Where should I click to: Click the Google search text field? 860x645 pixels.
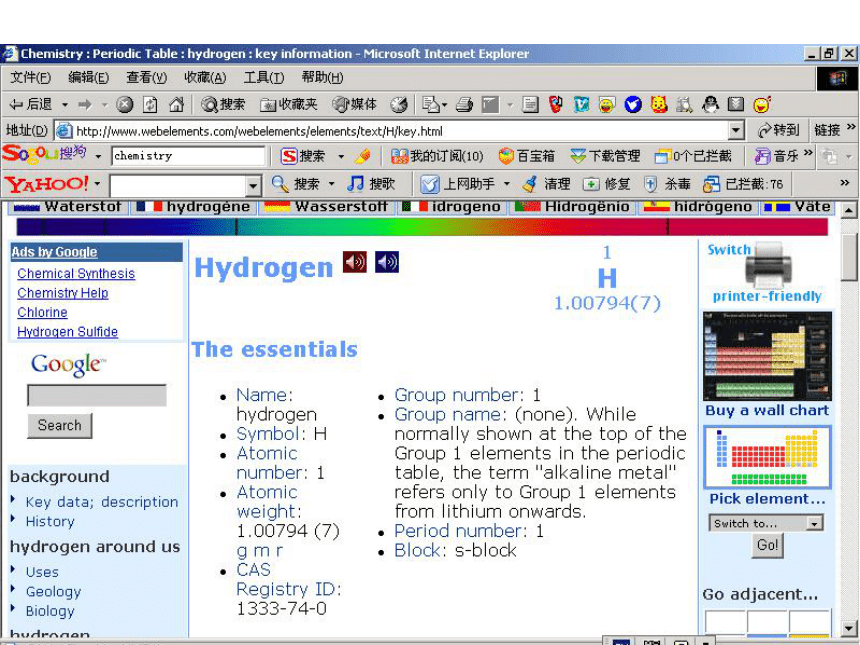click(x=97, y=395)
